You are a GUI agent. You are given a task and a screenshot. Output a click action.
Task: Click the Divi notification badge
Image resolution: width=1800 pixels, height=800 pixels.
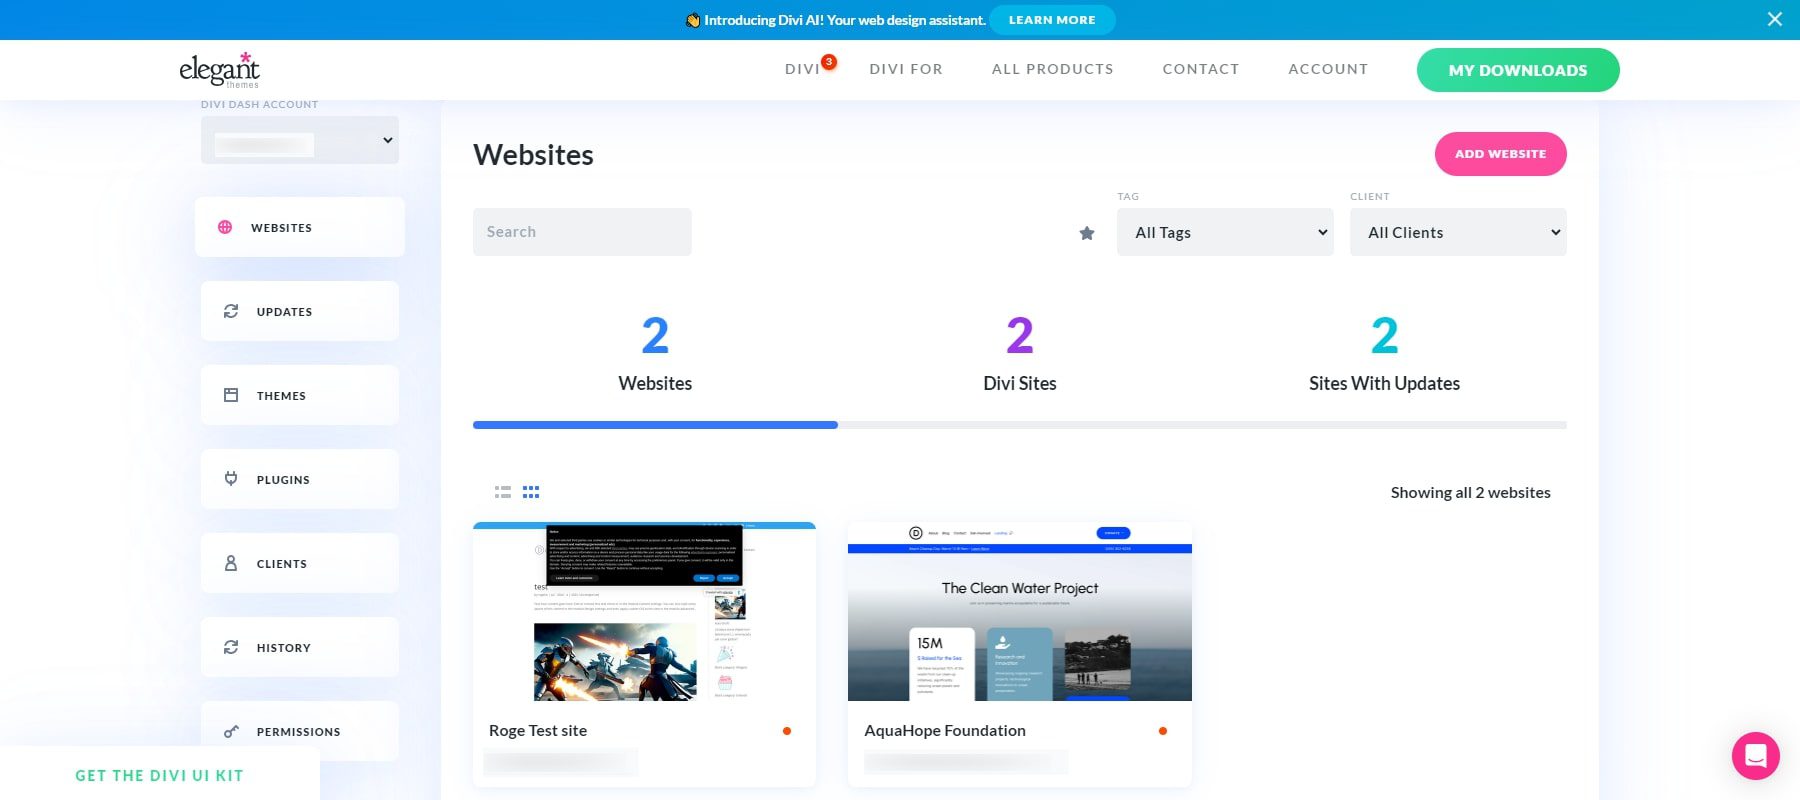click(x=829, y=62)
